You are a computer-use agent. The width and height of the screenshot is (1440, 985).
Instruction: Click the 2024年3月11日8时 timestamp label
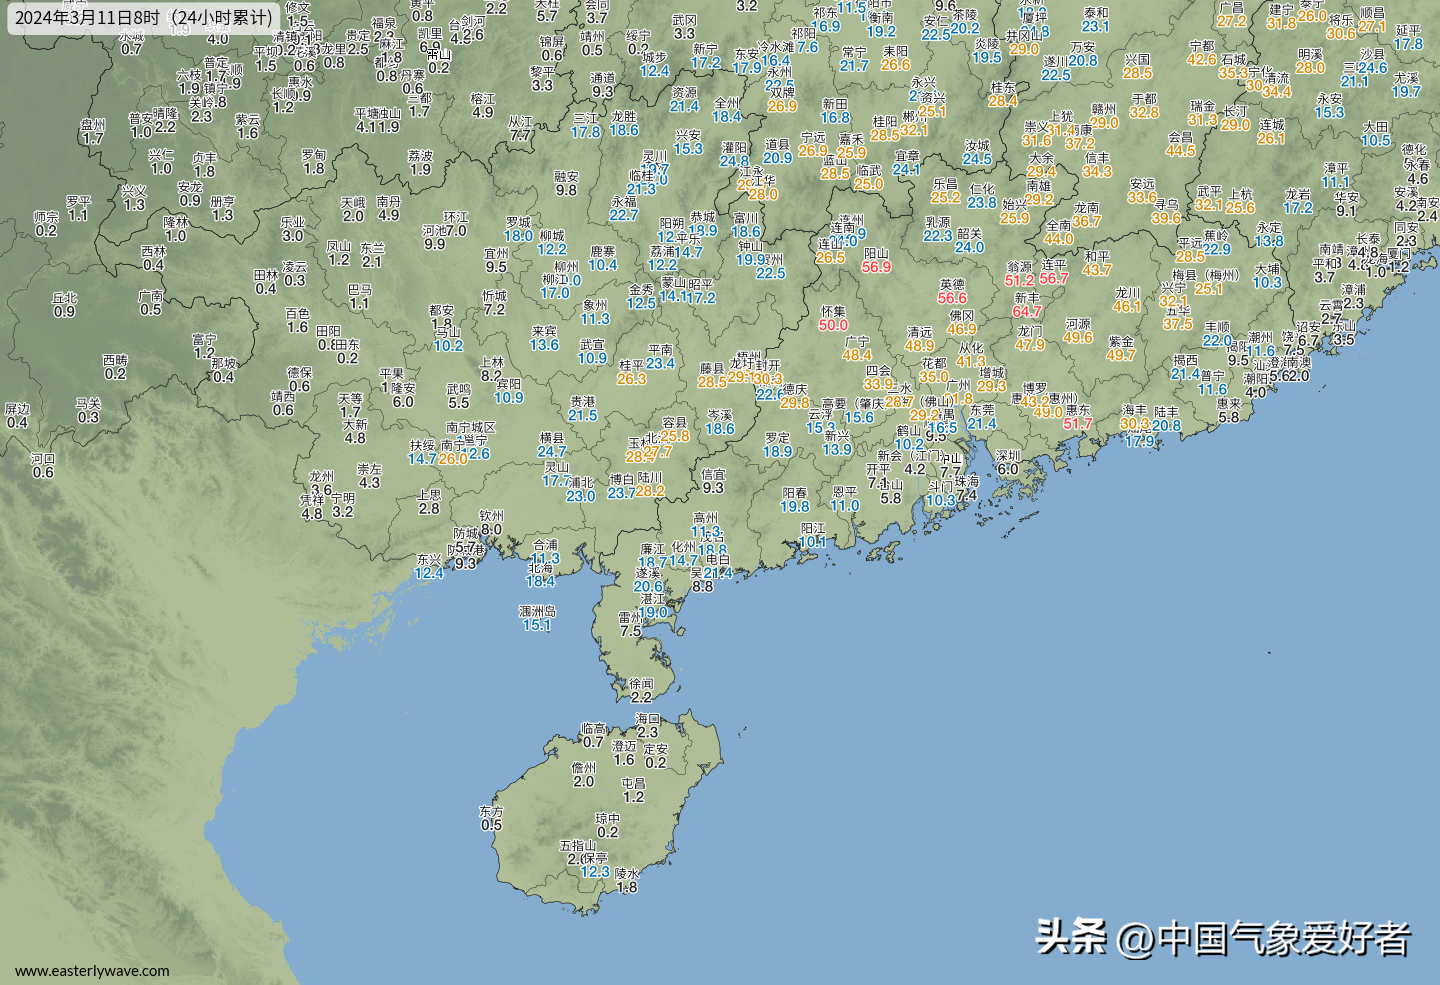(x=144, y=18)
